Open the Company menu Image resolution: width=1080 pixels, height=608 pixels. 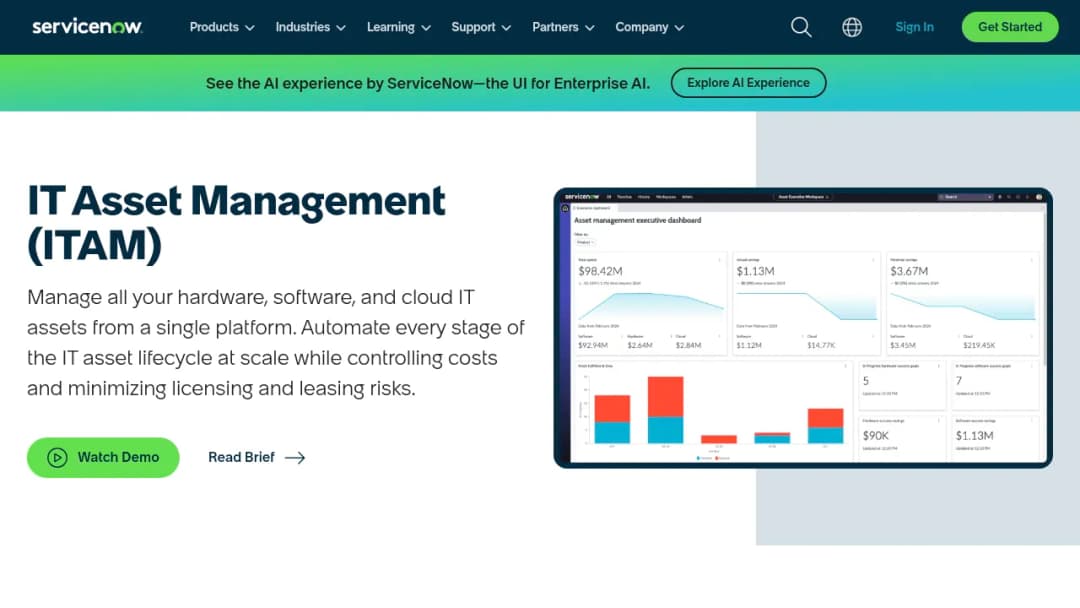650,27
